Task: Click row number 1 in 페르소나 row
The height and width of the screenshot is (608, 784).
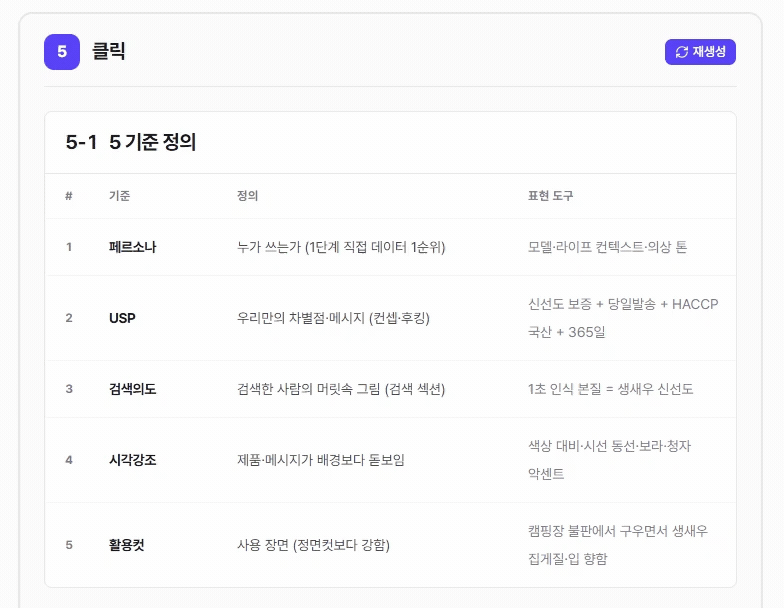Action: pos(69,247)
